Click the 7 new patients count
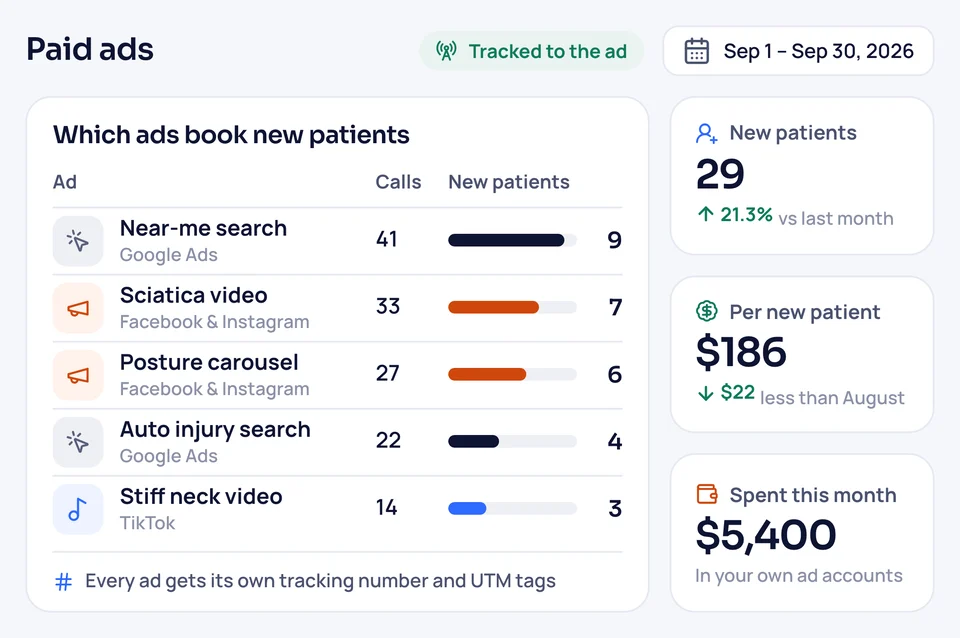 615,307
